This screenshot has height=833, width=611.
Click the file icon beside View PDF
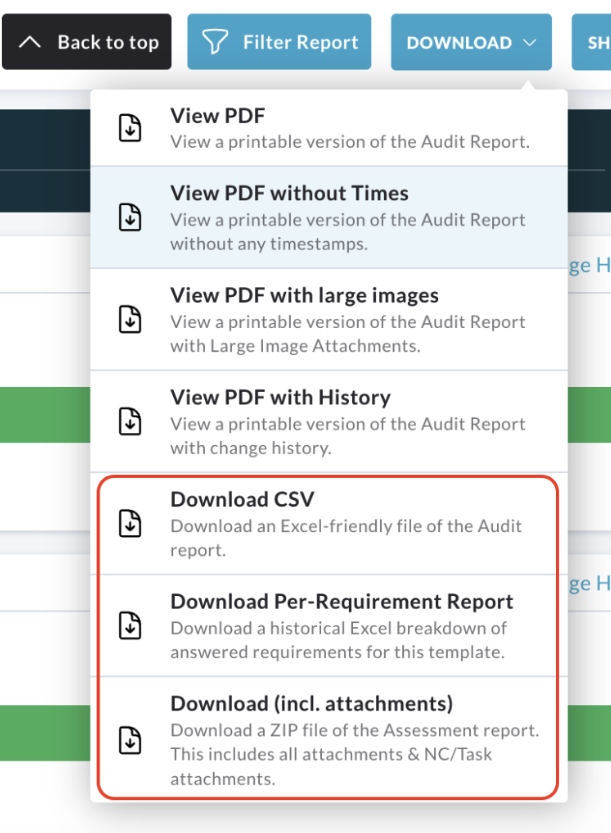130,128
